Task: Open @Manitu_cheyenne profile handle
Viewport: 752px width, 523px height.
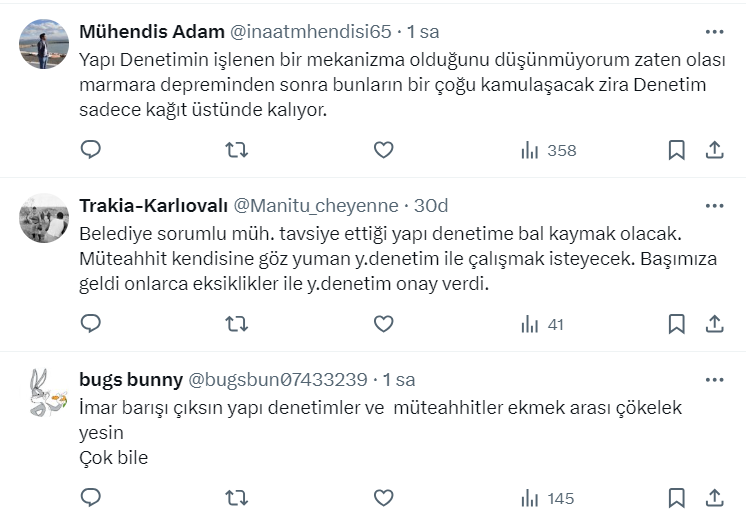Action: 315,206
